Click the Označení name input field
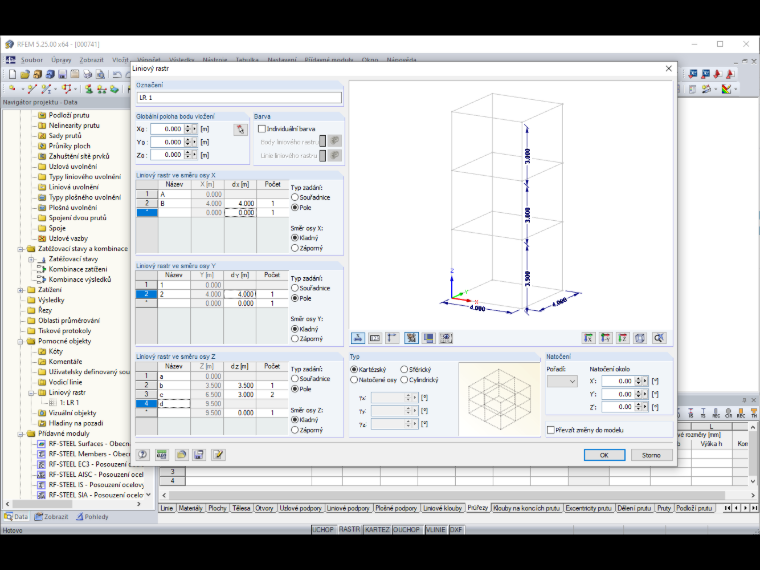Viewport: 760px width, 570px height. 239,98
